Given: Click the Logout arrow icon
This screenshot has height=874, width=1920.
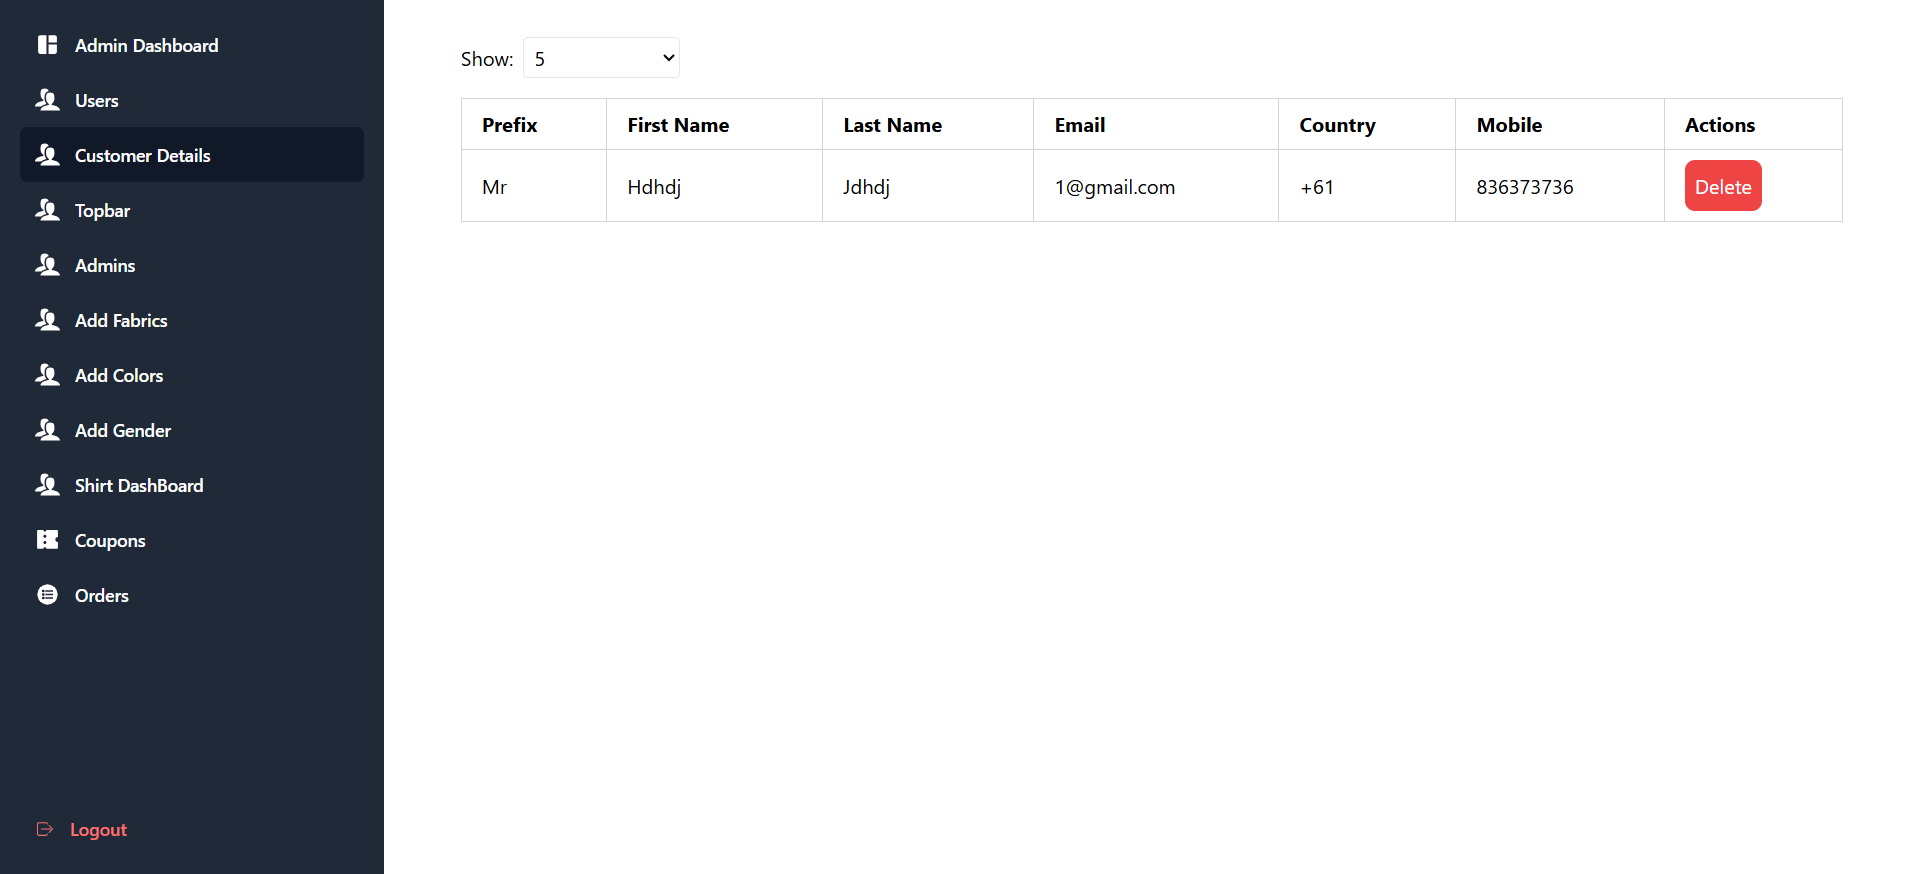Looking at the screenshot, I should point(45,829).
